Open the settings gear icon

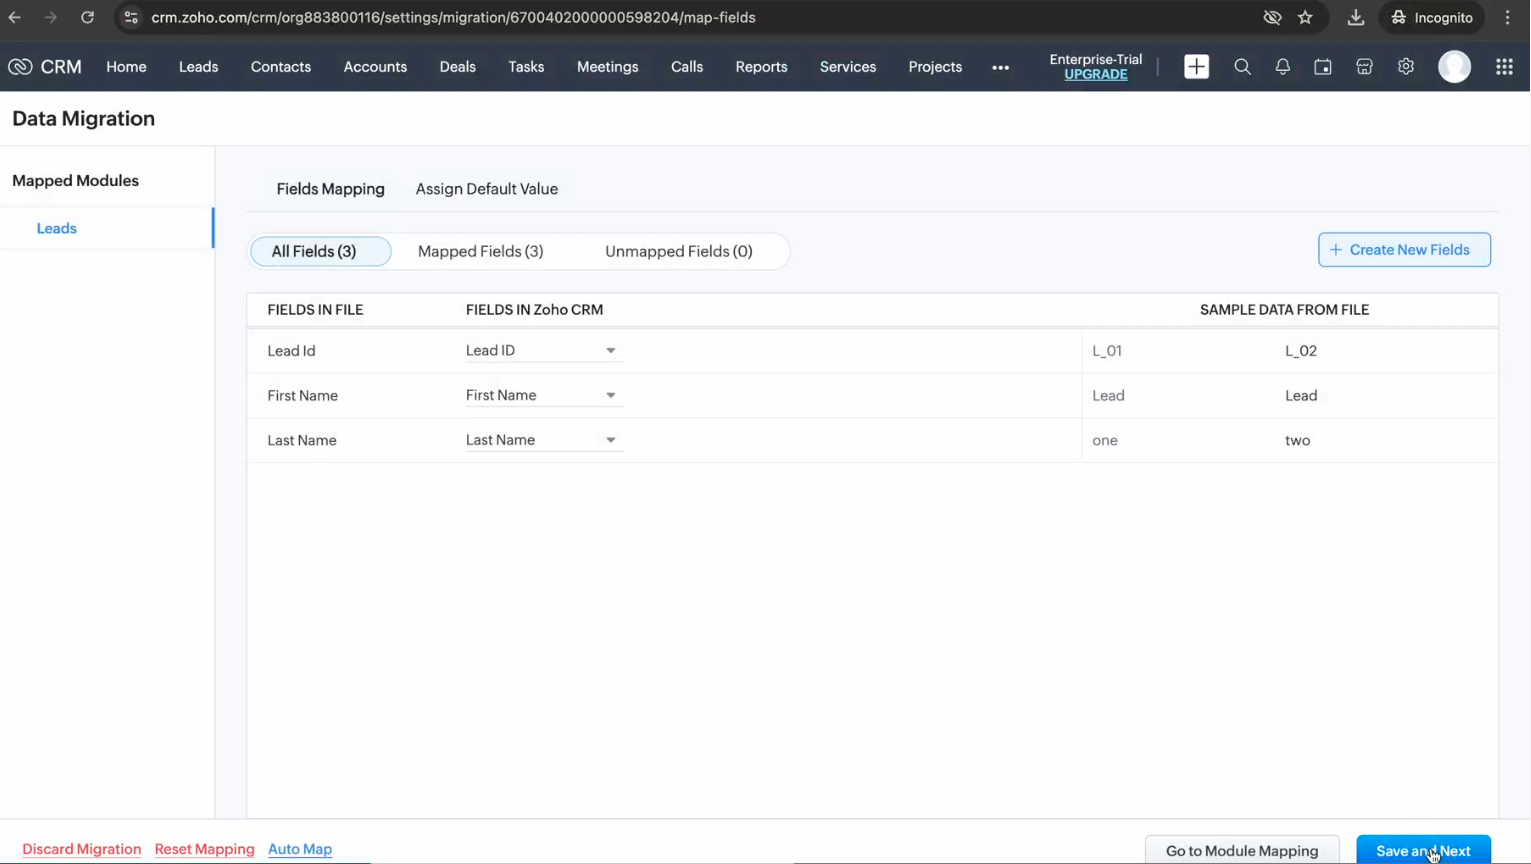point(1405,67)
